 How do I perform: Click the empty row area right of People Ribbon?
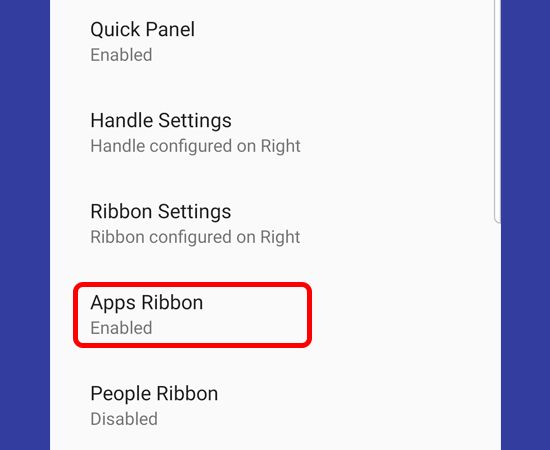358,406
